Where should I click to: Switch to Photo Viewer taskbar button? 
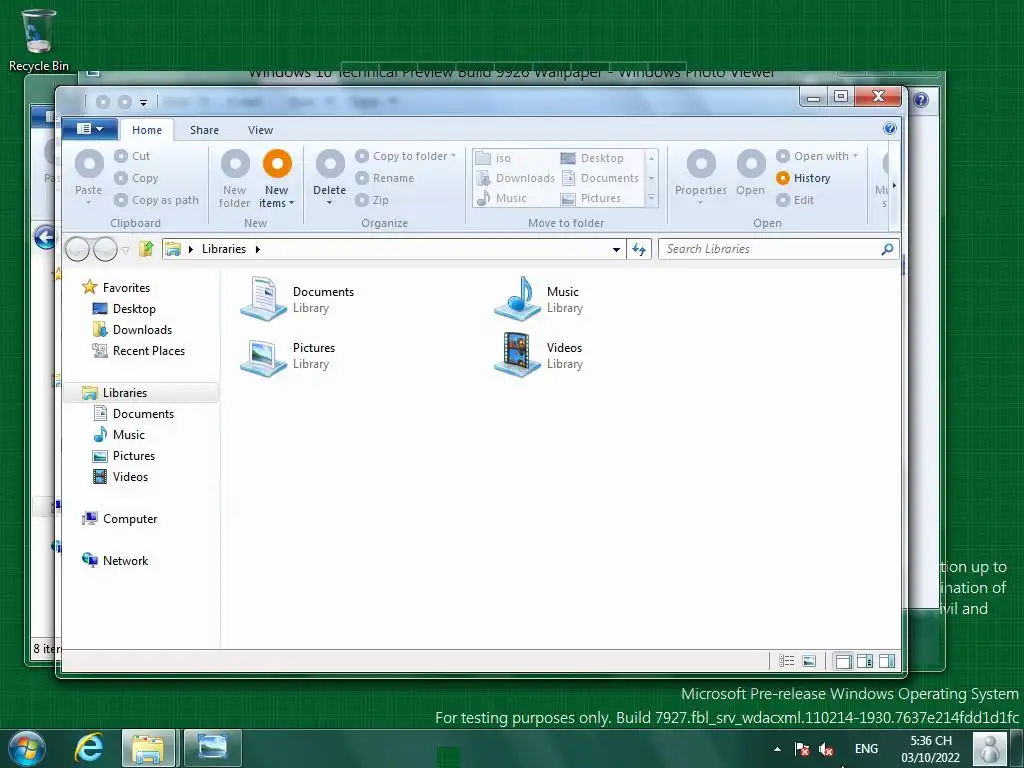(x=213, y=748)
